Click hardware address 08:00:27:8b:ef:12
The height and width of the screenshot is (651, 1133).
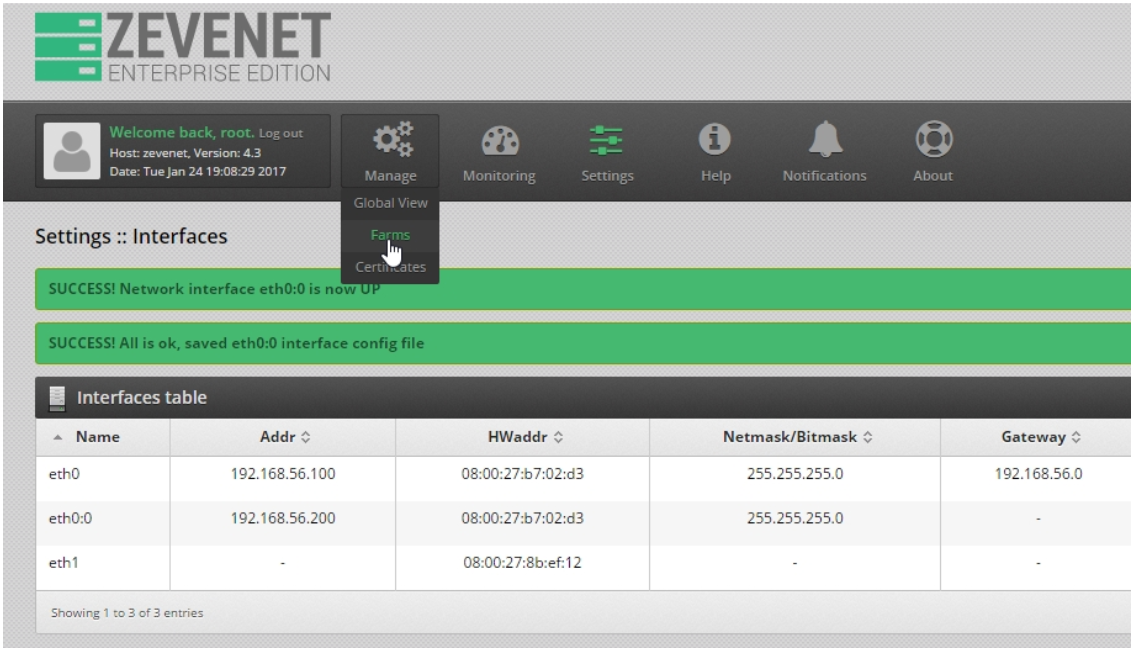(x=522, y=563)
